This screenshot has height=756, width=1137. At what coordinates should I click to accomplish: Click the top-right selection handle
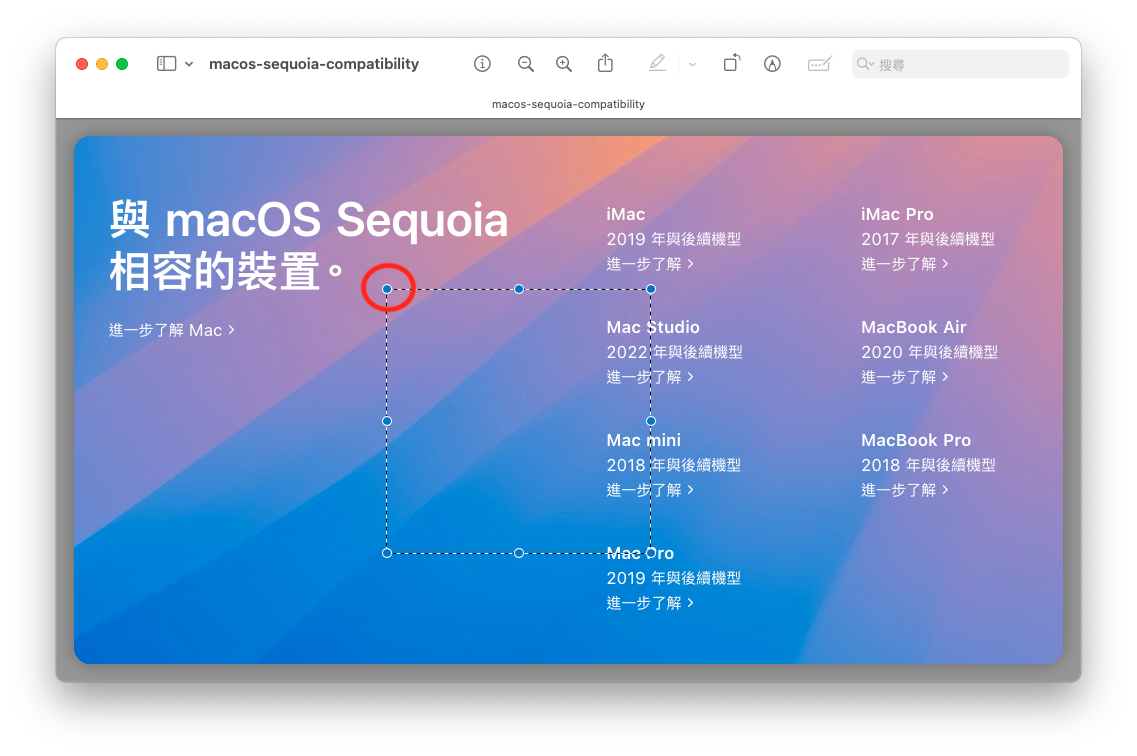tap(651, 289)
